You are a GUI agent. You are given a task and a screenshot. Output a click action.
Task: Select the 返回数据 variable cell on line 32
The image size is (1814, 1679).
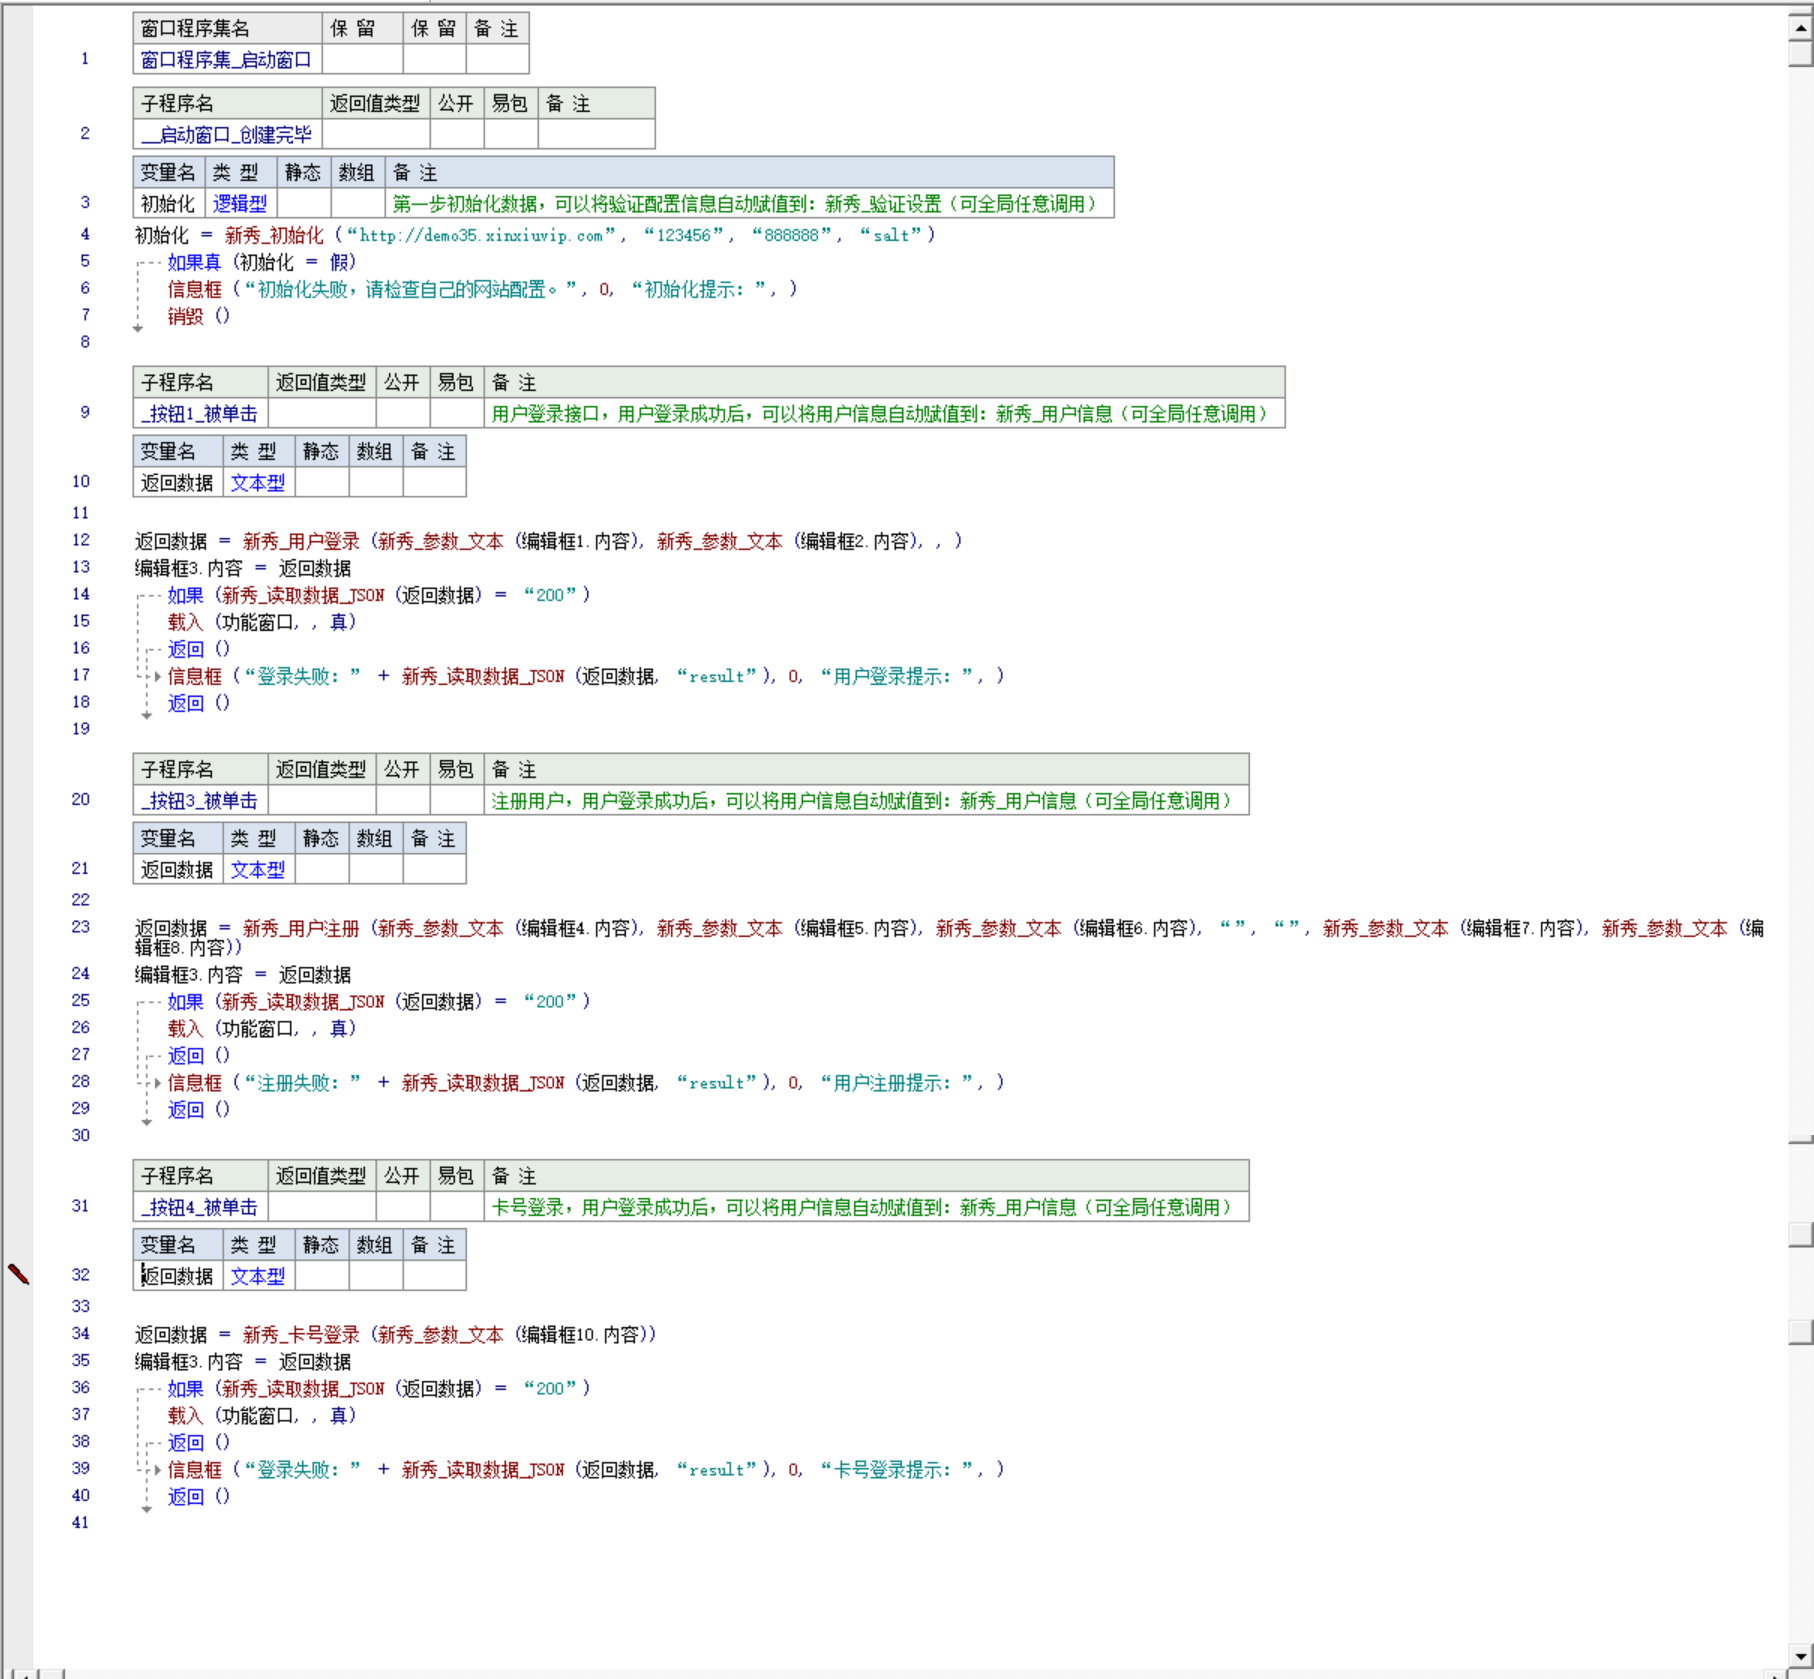[x=177, y=1276]
